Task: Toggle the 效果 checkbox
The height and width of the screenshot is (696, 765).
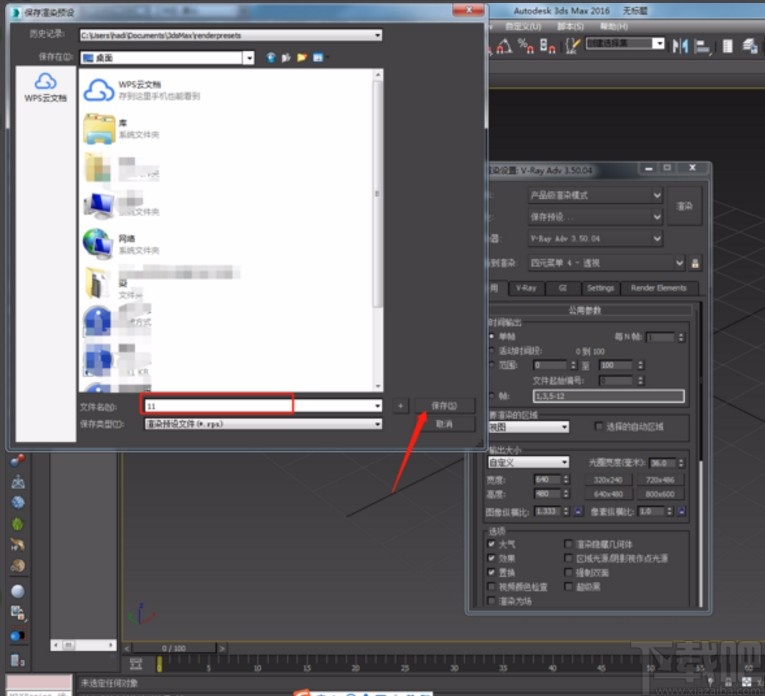Action: pos(492,558)
